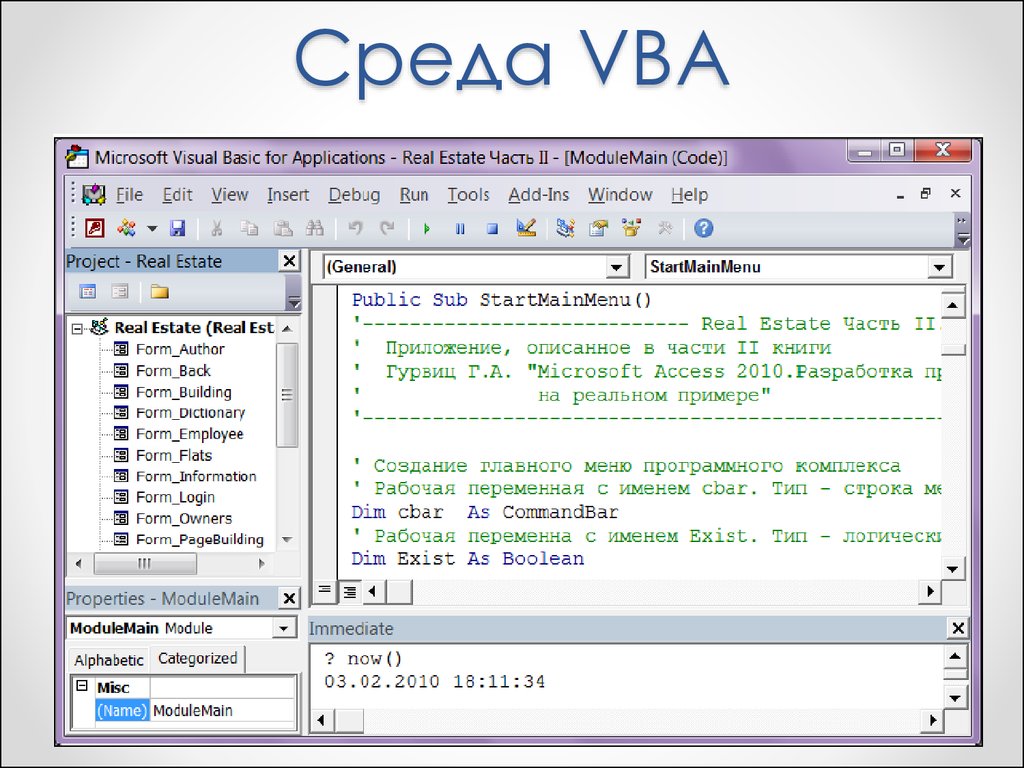Screen dimensions: 1024x768
Task: Open Find with the binoculars icon
Action: coord(315,229)
